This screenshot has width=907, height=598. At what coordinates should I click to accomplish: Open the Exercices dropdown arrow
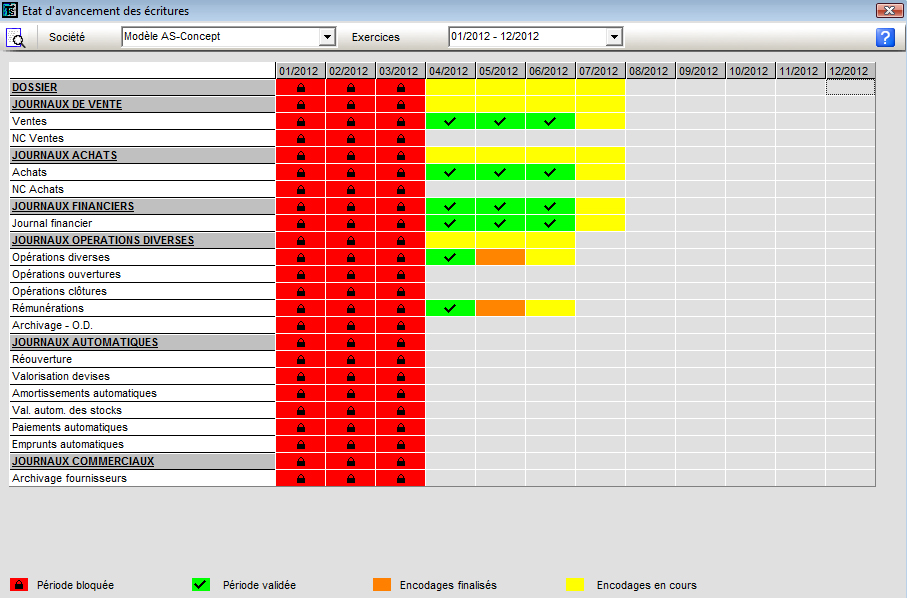pyautogui.click(x=614, y=37)
